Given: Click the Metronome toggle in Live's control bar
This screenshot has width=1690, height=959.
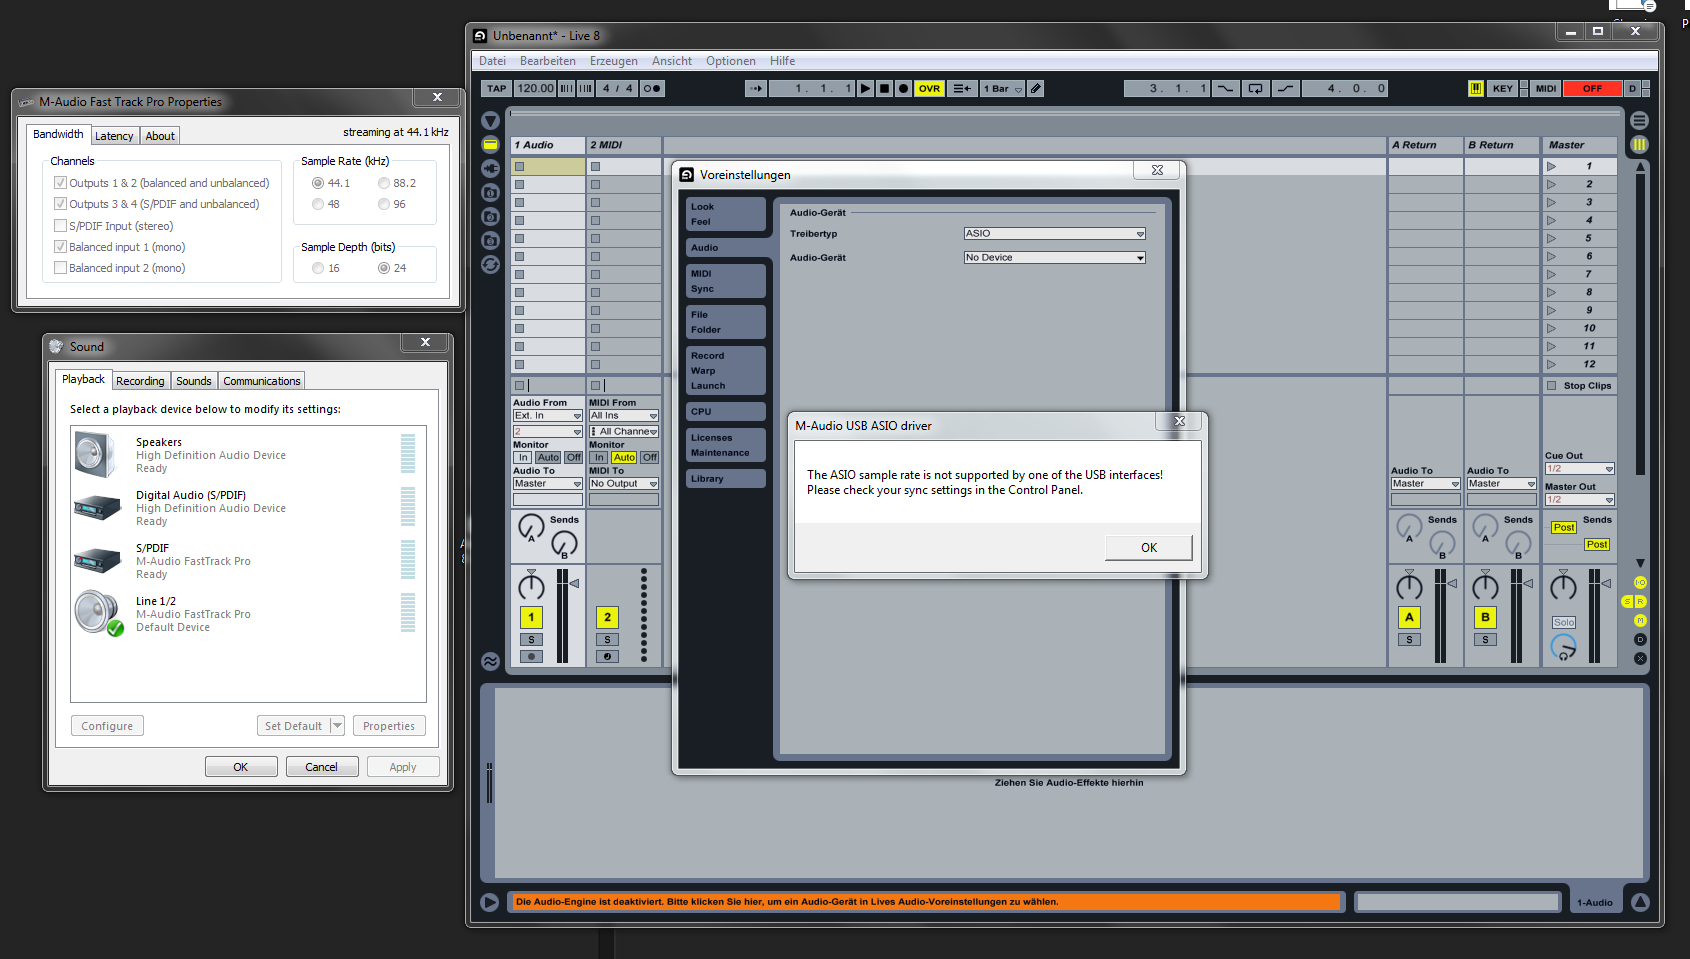Looking at the screenshot, I should (652, 89).
